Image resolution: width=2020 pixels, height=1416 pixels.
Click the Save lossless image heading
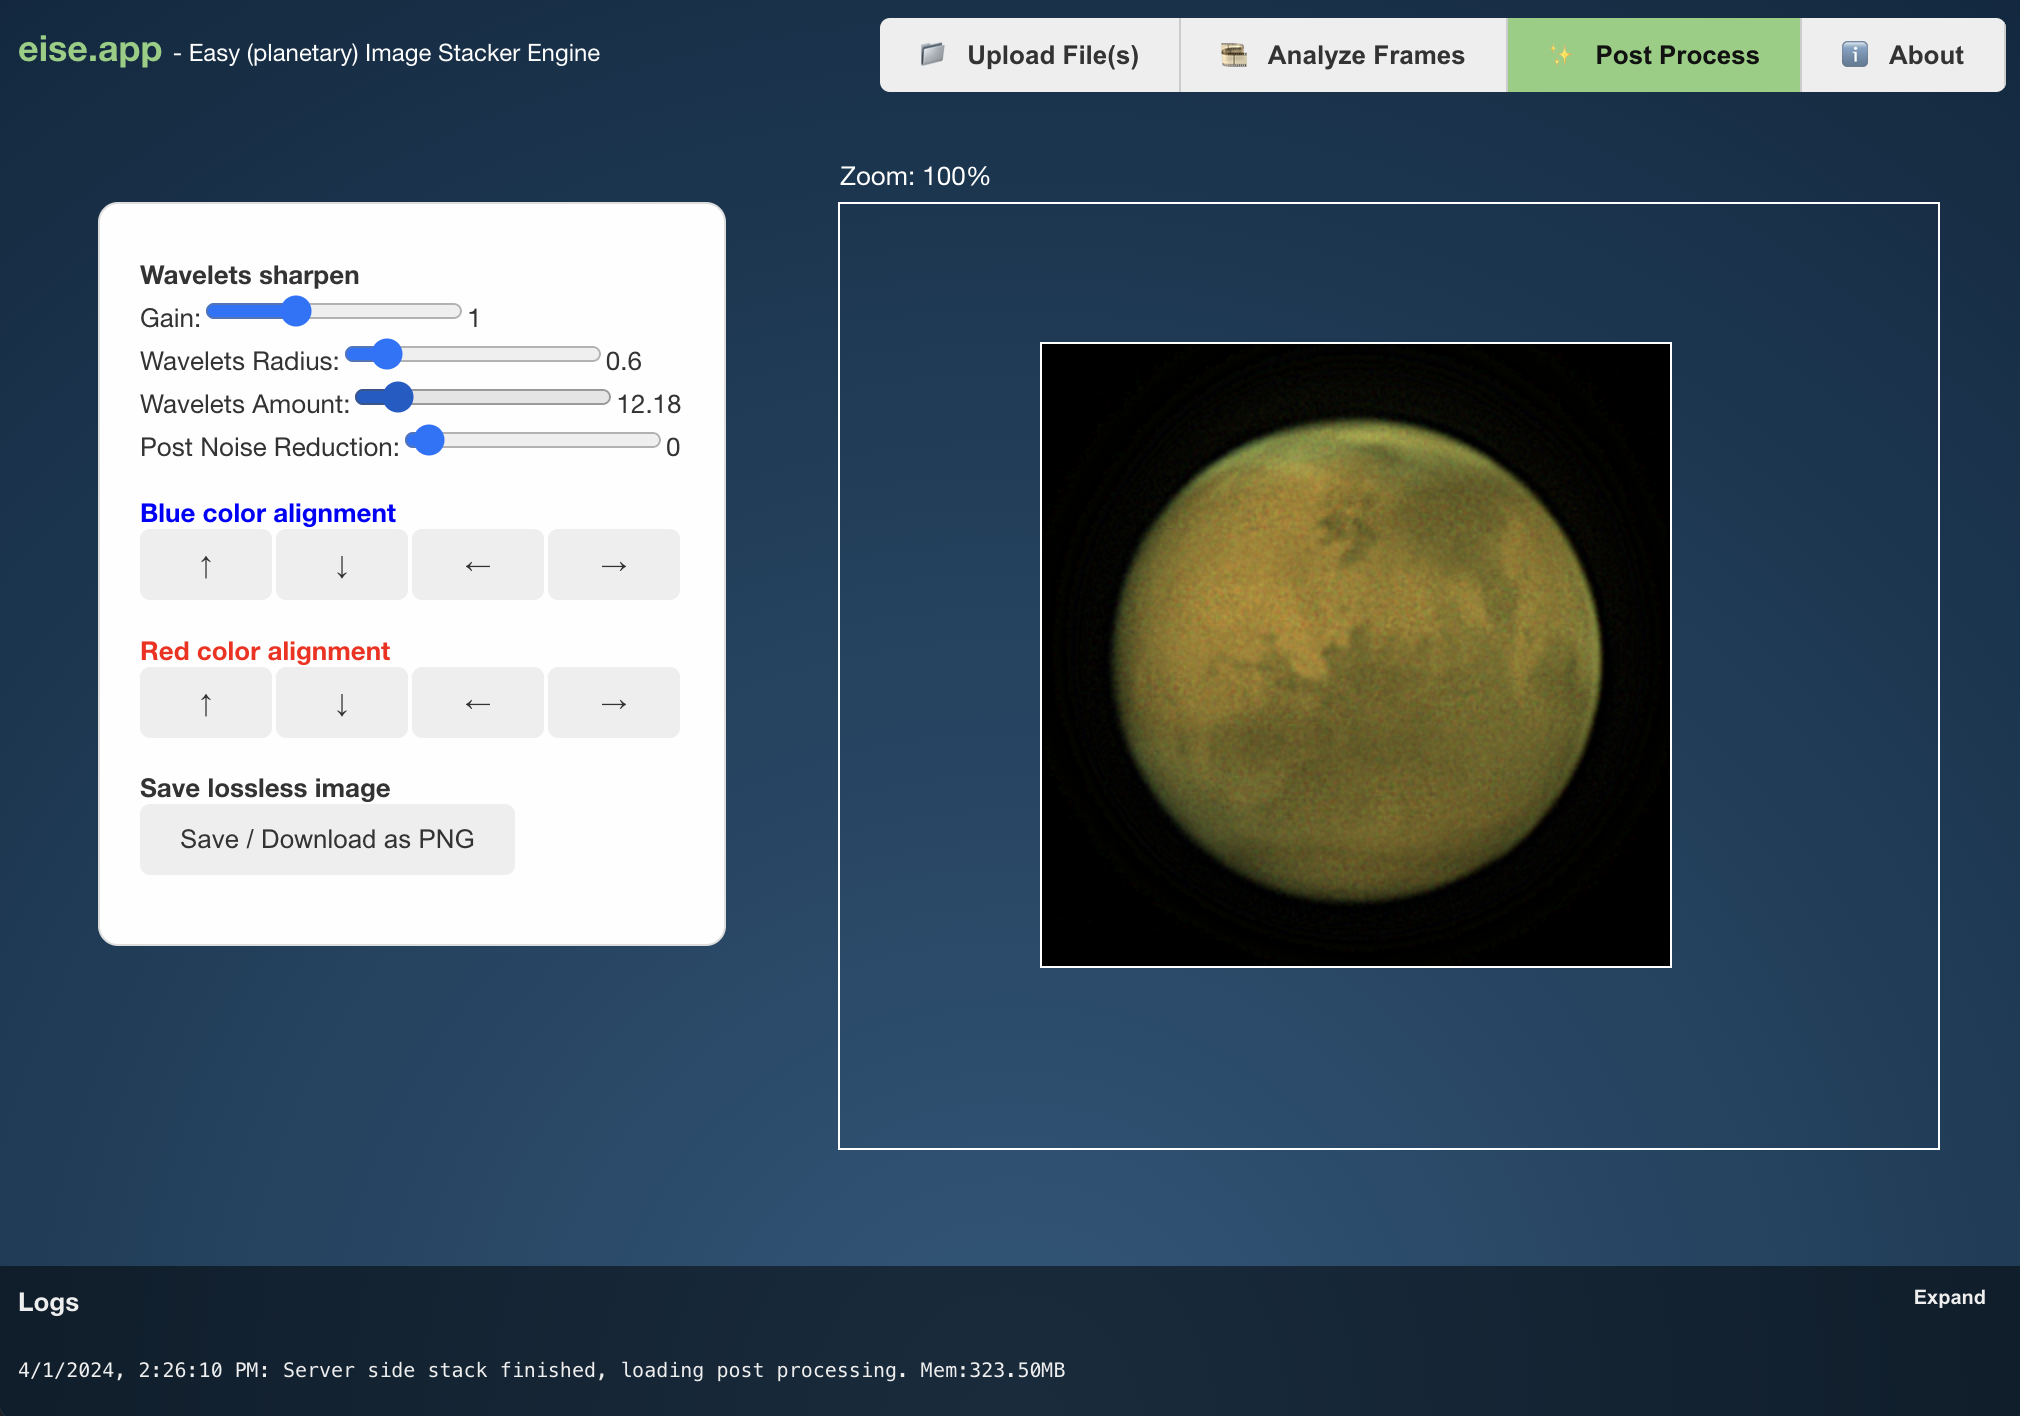tap(265, 788)
